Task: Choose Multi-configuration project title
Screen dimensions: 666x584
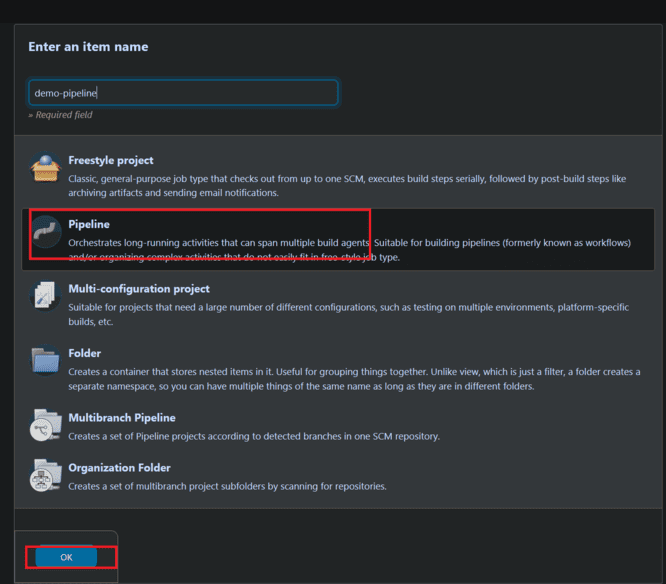Action: [x=139, y=289]
